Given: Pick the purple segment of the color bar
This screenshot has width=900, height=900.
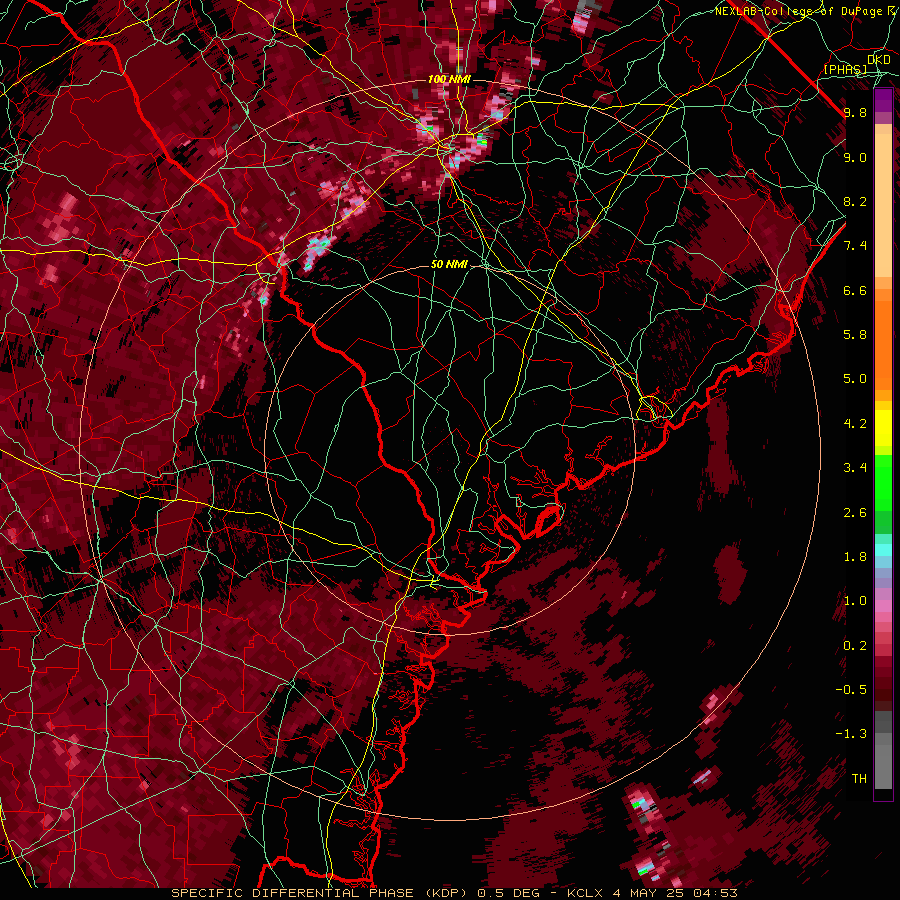Looking at the screenshot, I should tap(883, 100).
